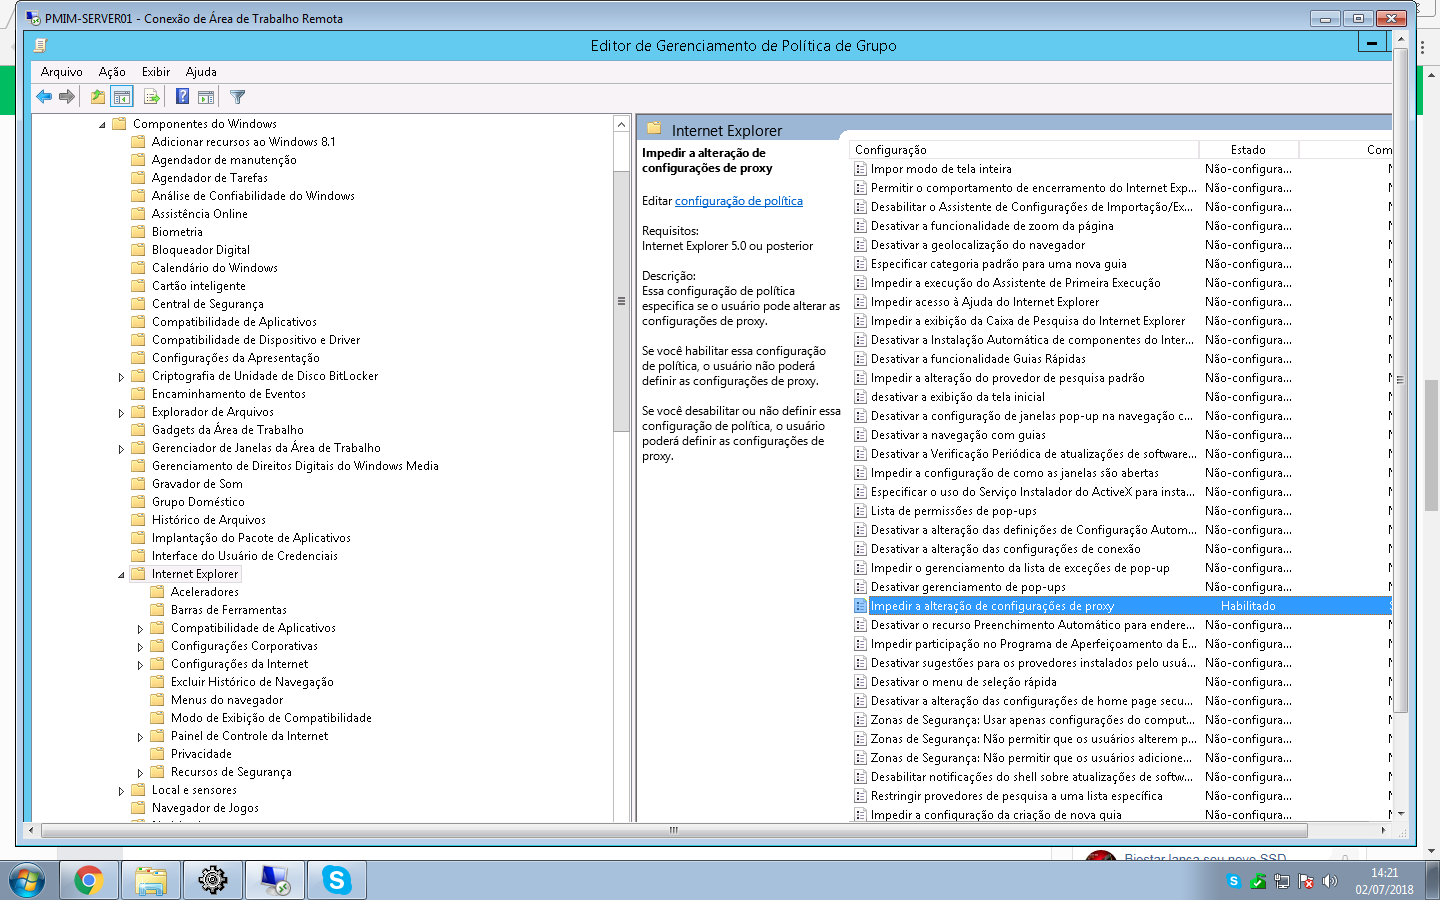Toggle Show/Hide Console Tree toolbar icon
Viewport: 1440px width, 900px height.
pos(122,97)
